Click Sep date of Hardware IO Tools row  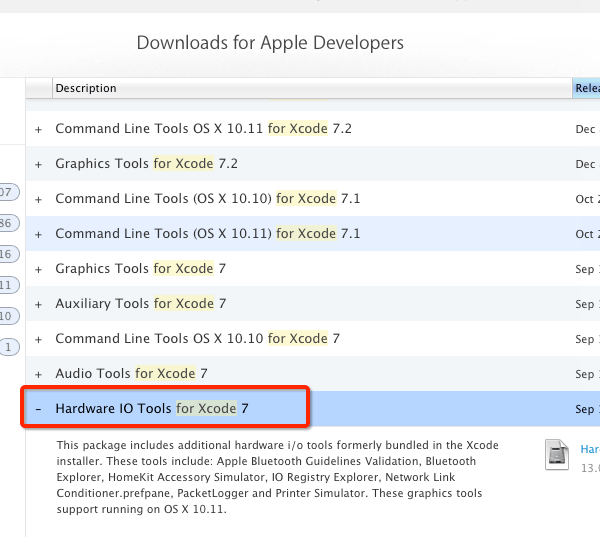(587, 409)
